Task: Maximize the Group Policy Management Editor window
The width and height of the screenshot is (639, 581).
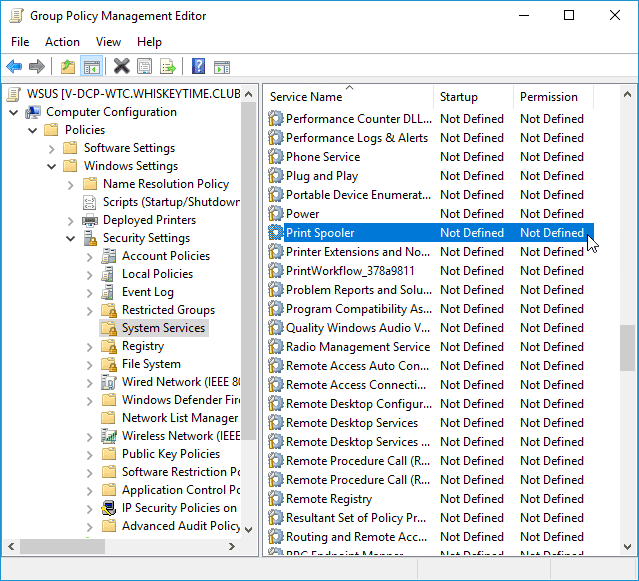Action: [569, 15]
